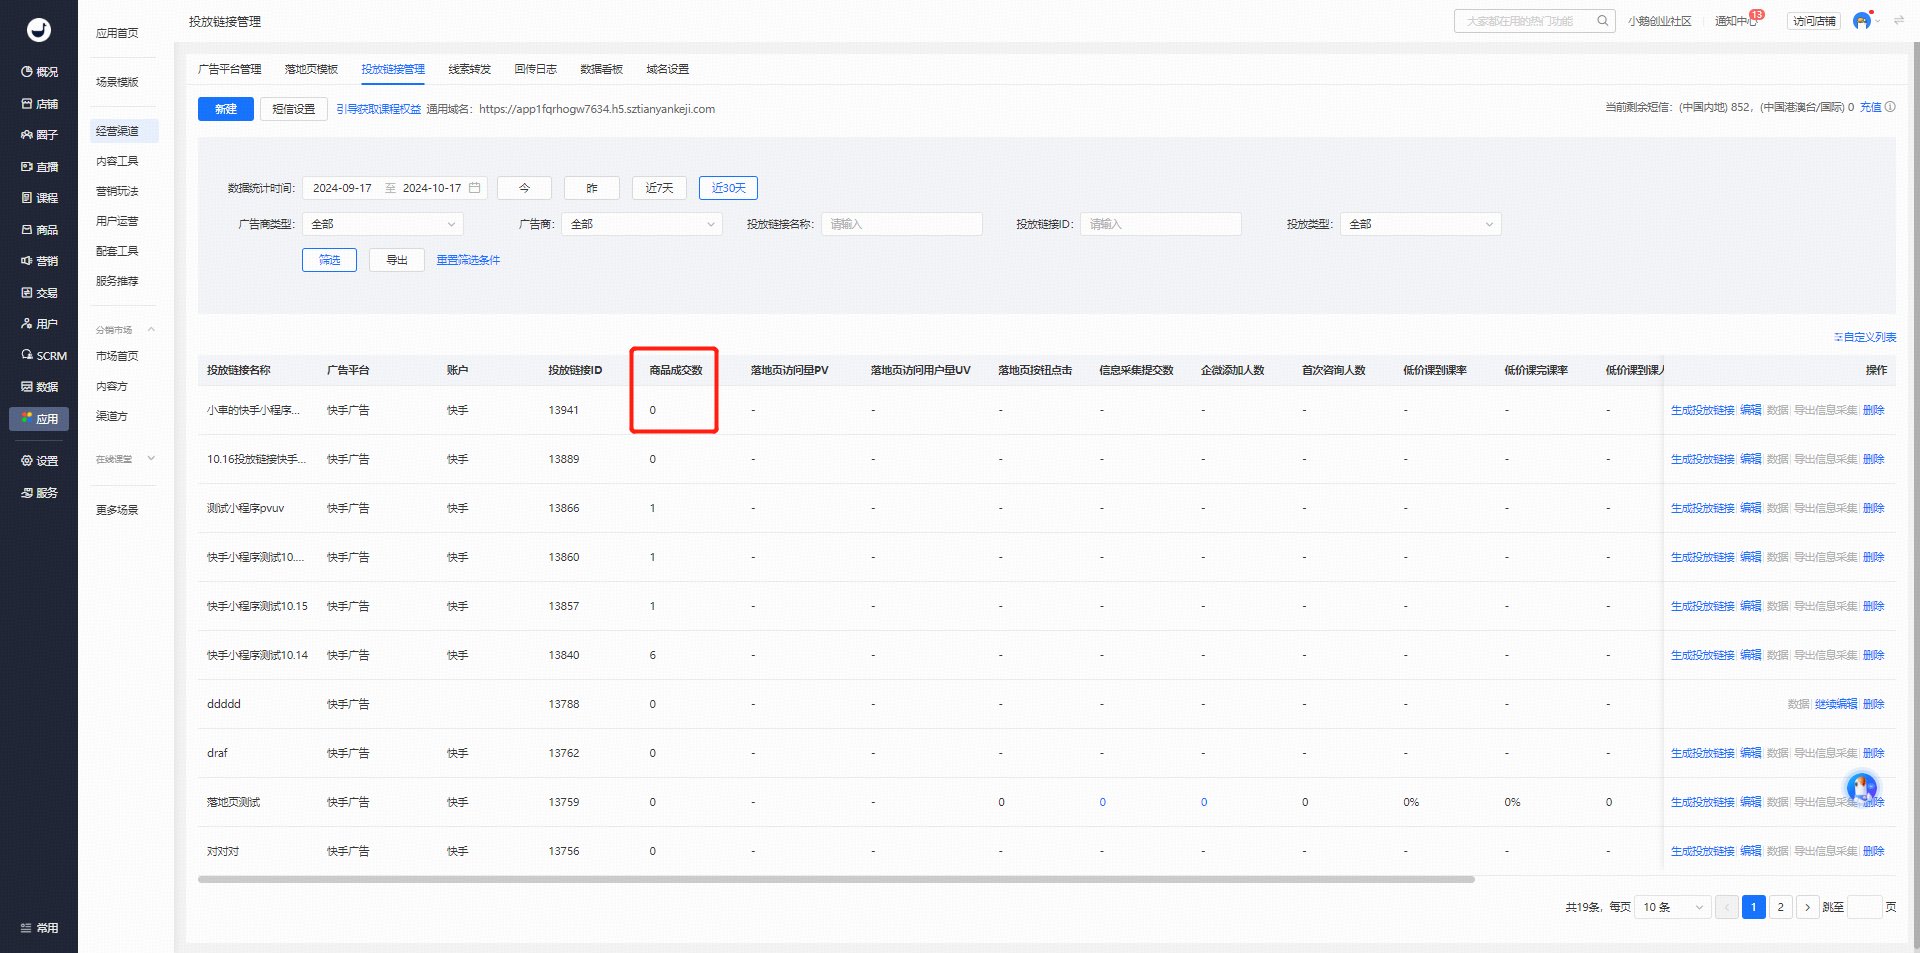Open 场景模版 in secondary menu

[x=118, y=82]
